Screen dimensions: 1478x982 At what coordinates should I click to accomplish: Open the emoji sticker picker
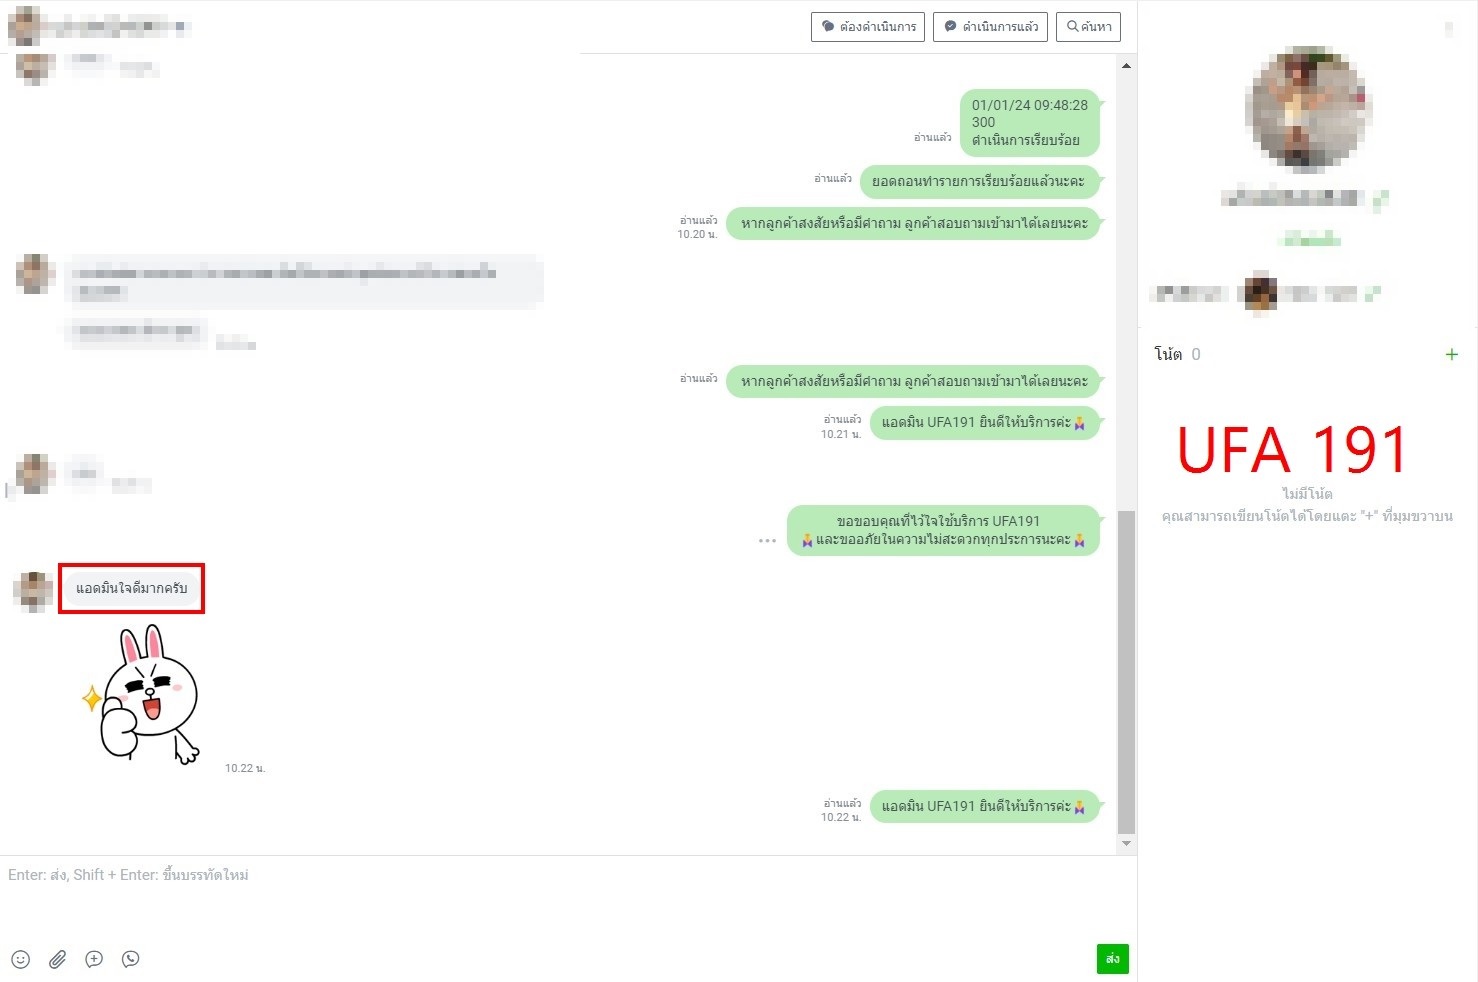21,959
